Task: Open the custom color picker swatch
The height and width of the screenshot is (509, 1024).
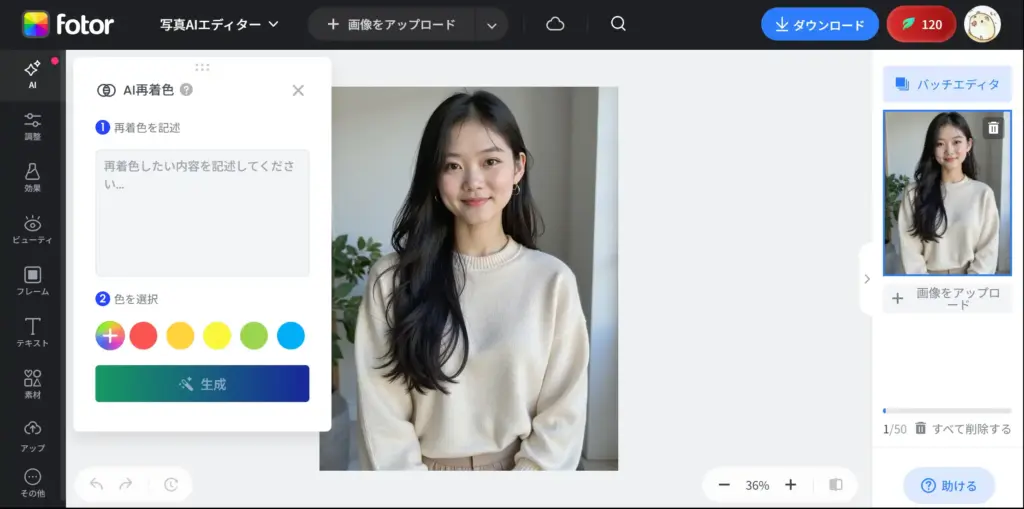Action: click(x=110, y=336)
